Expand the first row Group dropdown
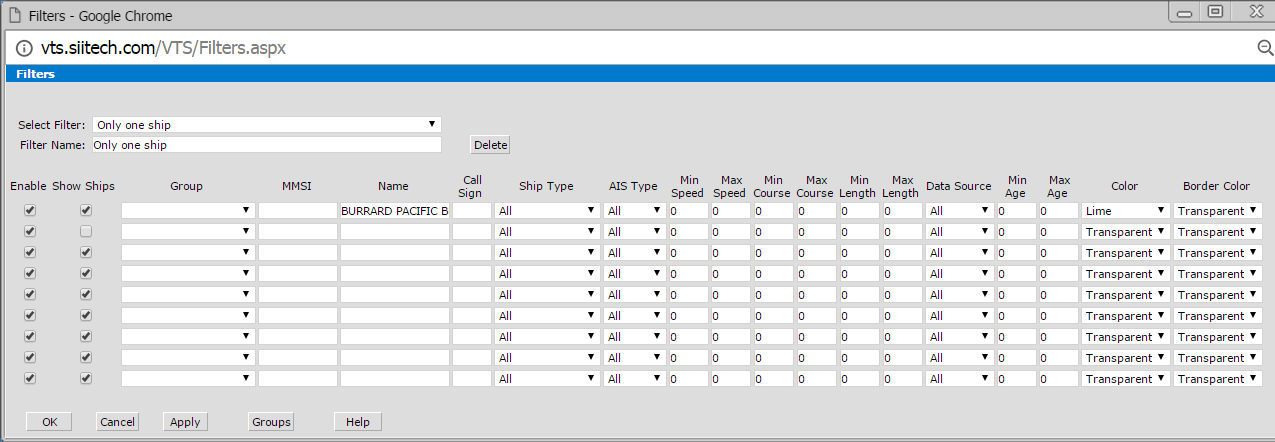The image size is (1275, 442). point(187,211)
